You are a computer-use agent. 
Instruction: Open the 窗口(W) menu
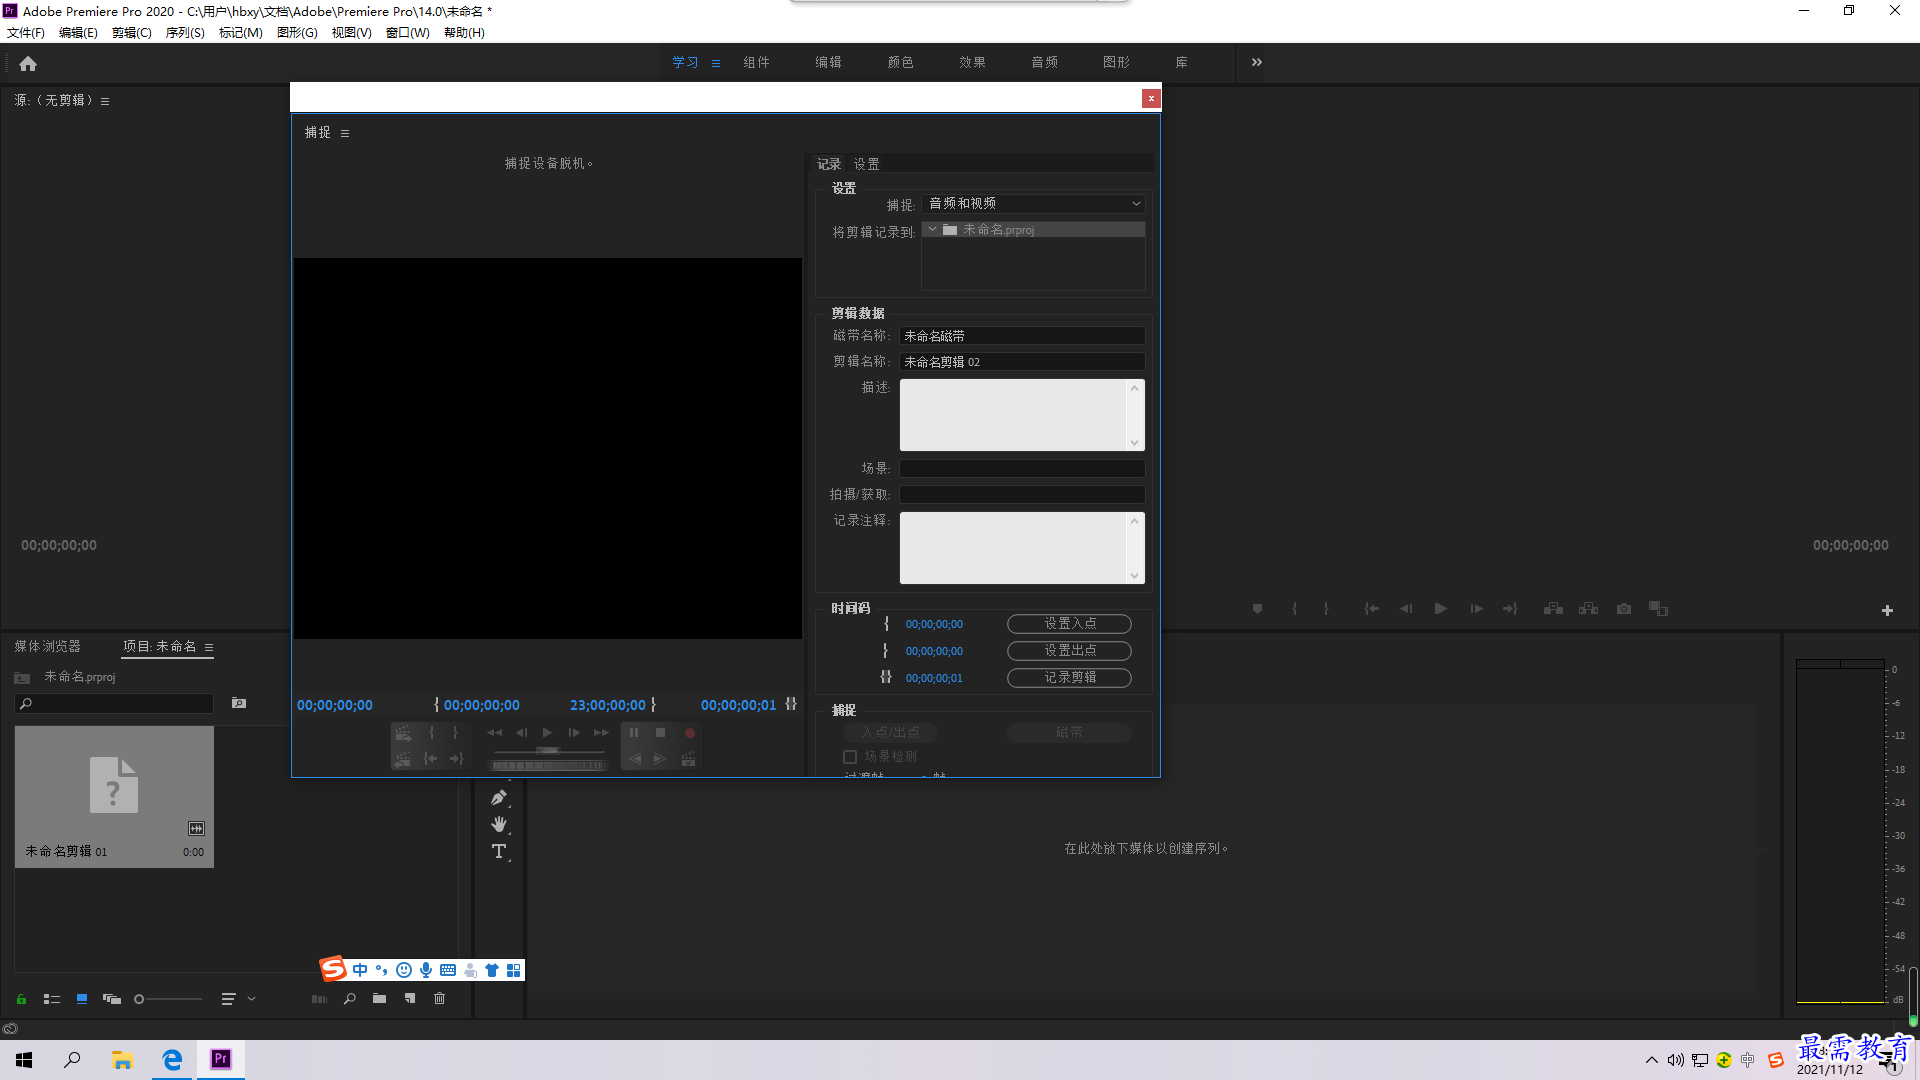click(408, 33)
